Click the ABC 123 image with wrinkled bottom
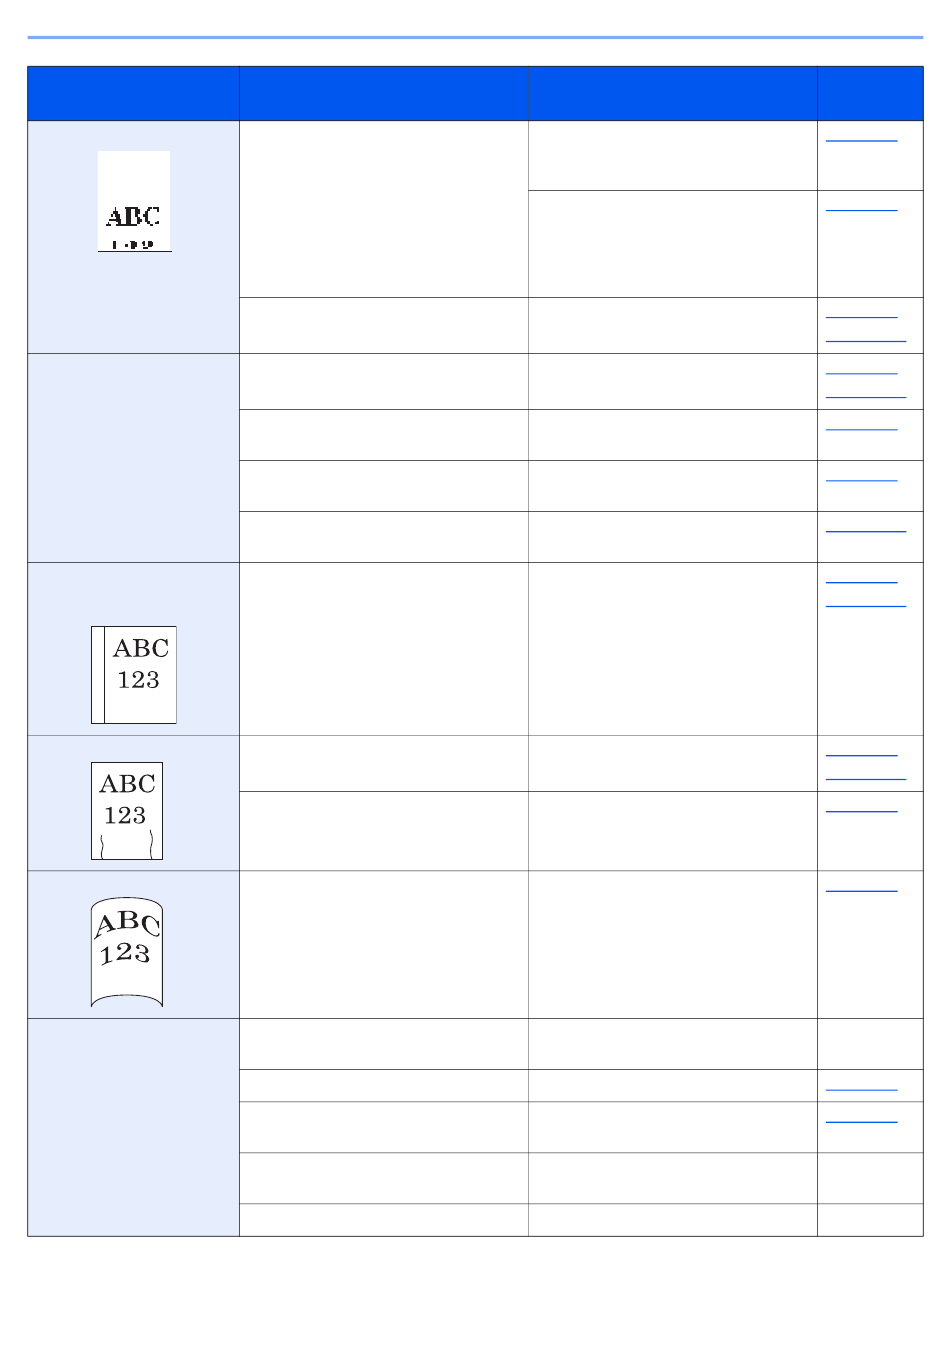Screen dimensions: 950x1370 pyautogui.click(x=127, y=811)
